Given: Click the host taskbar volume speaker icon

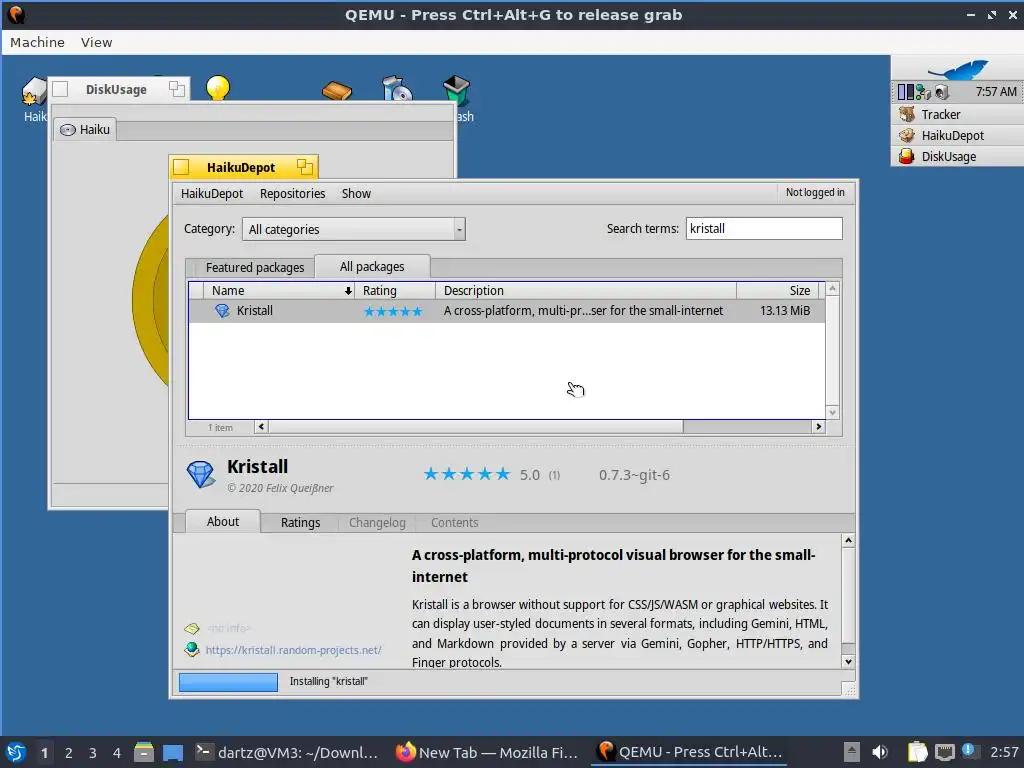Looking at the screenshot, I should tap(880, 752).
